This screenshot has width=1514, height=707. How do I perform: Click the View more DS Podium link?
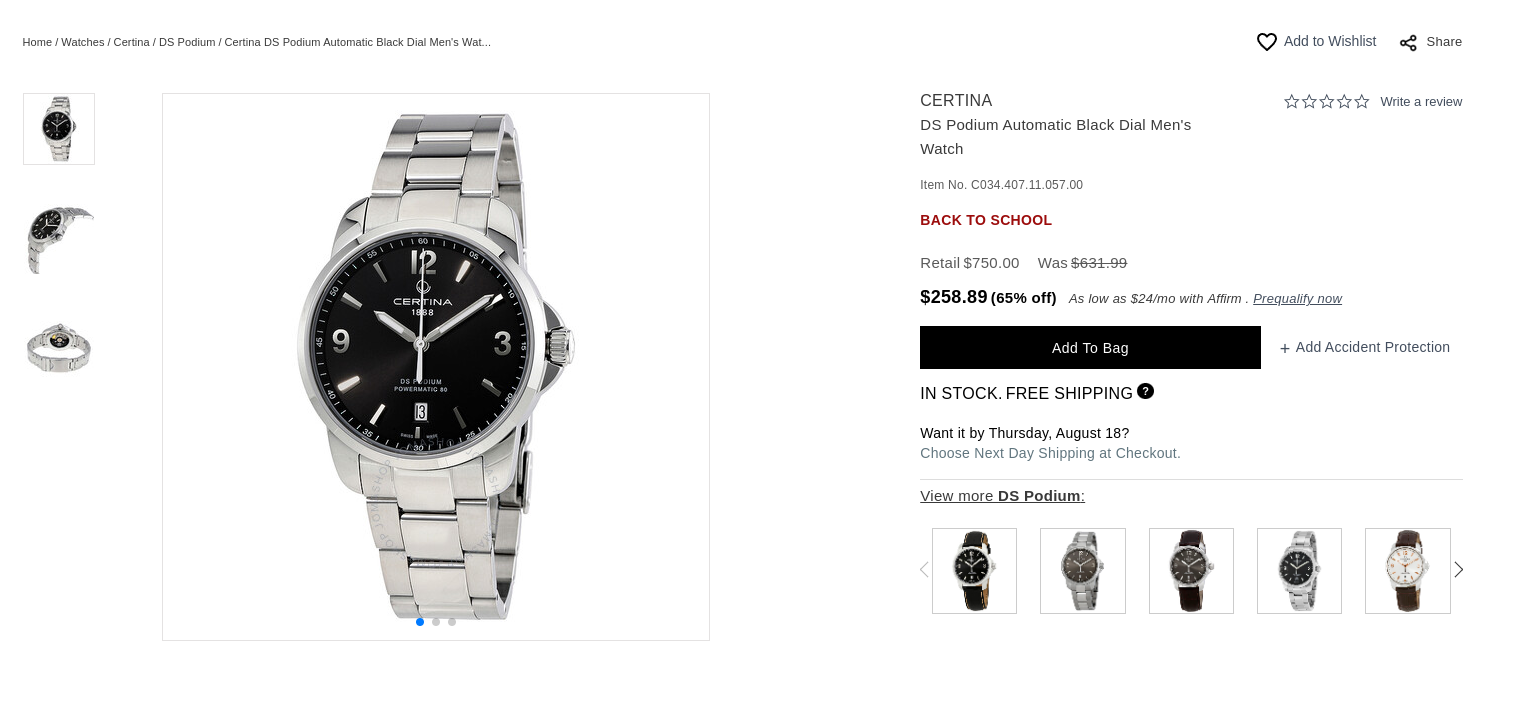1001,496
